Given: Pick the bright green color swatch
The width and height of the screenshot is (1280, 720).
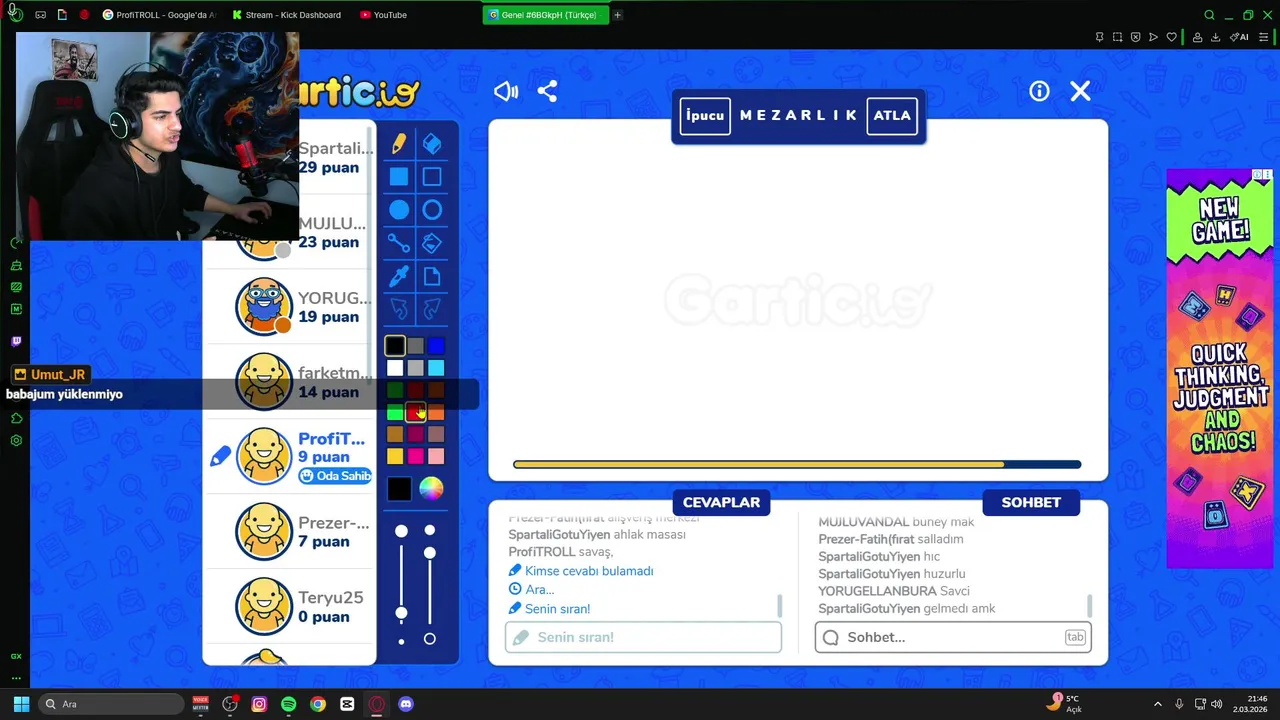Looking at the screenshot, I should pyautogui.click(x=395, y=412).
